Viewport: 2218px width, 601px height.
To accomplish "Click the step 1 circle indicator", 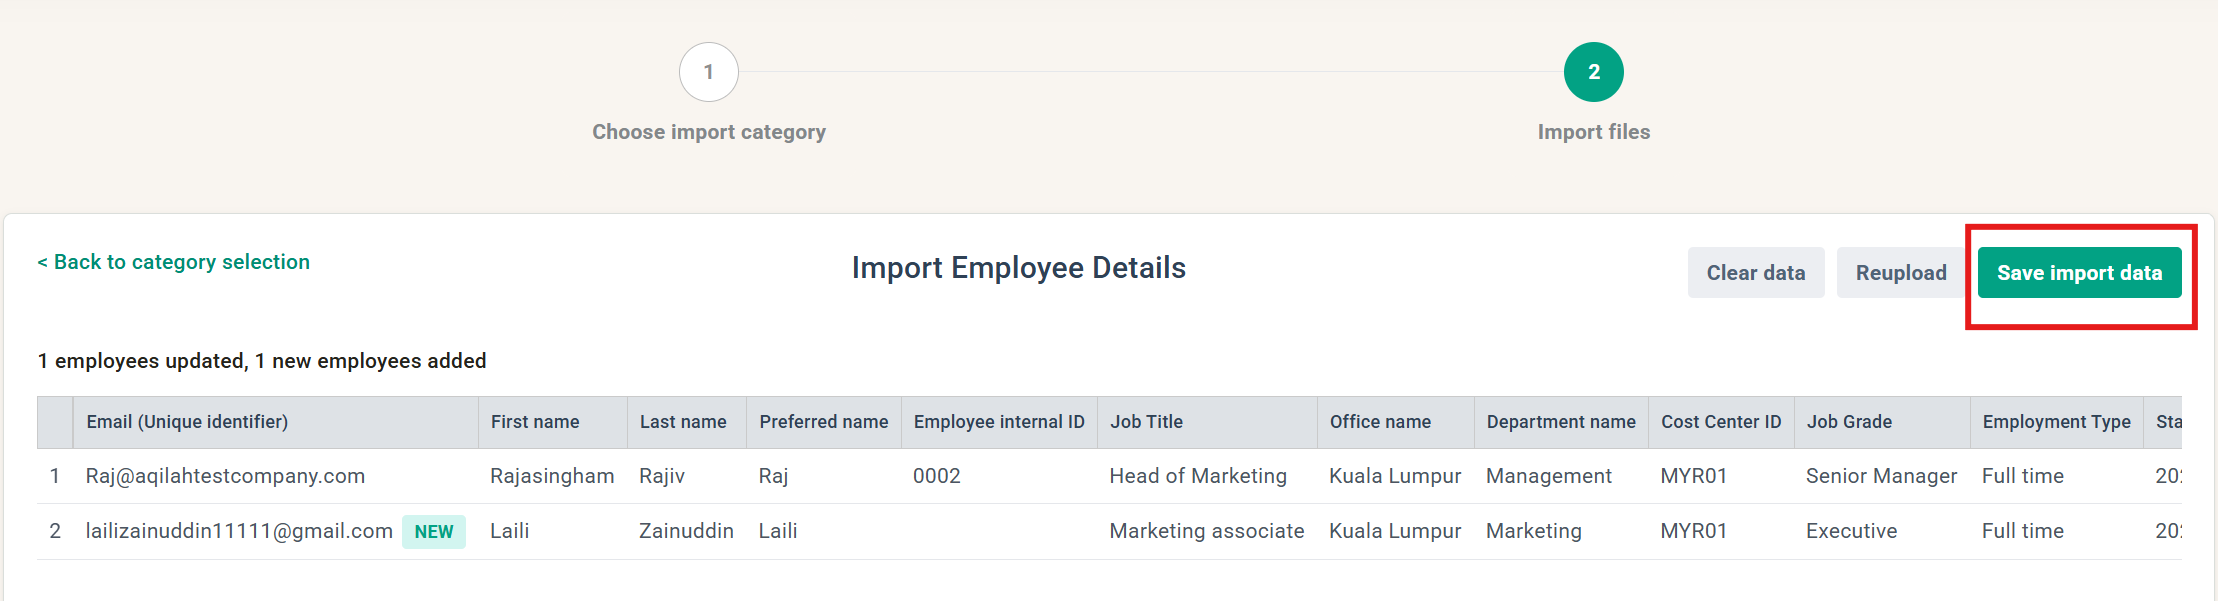I will tap(709, 72).
